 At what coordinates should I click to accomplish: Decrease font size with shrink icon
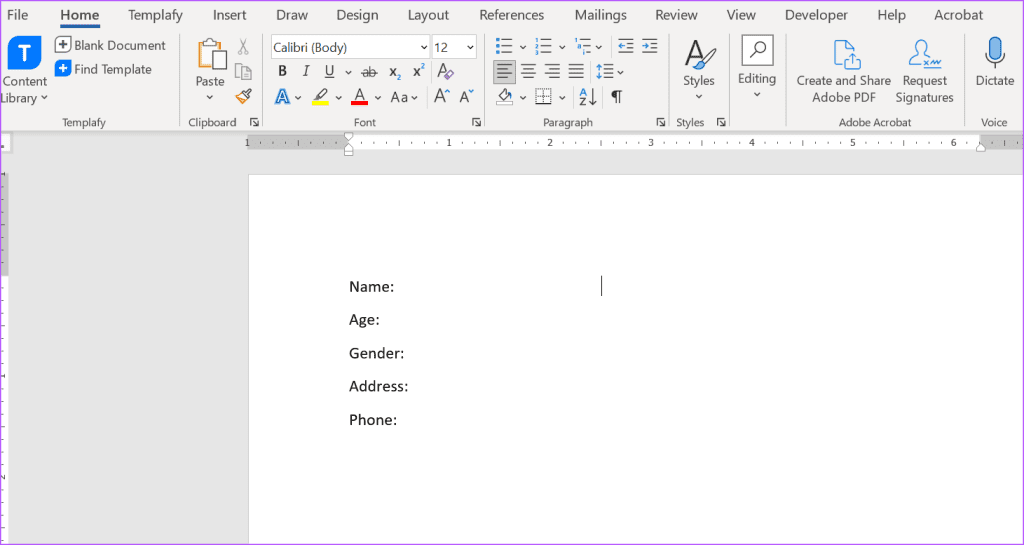466,97
